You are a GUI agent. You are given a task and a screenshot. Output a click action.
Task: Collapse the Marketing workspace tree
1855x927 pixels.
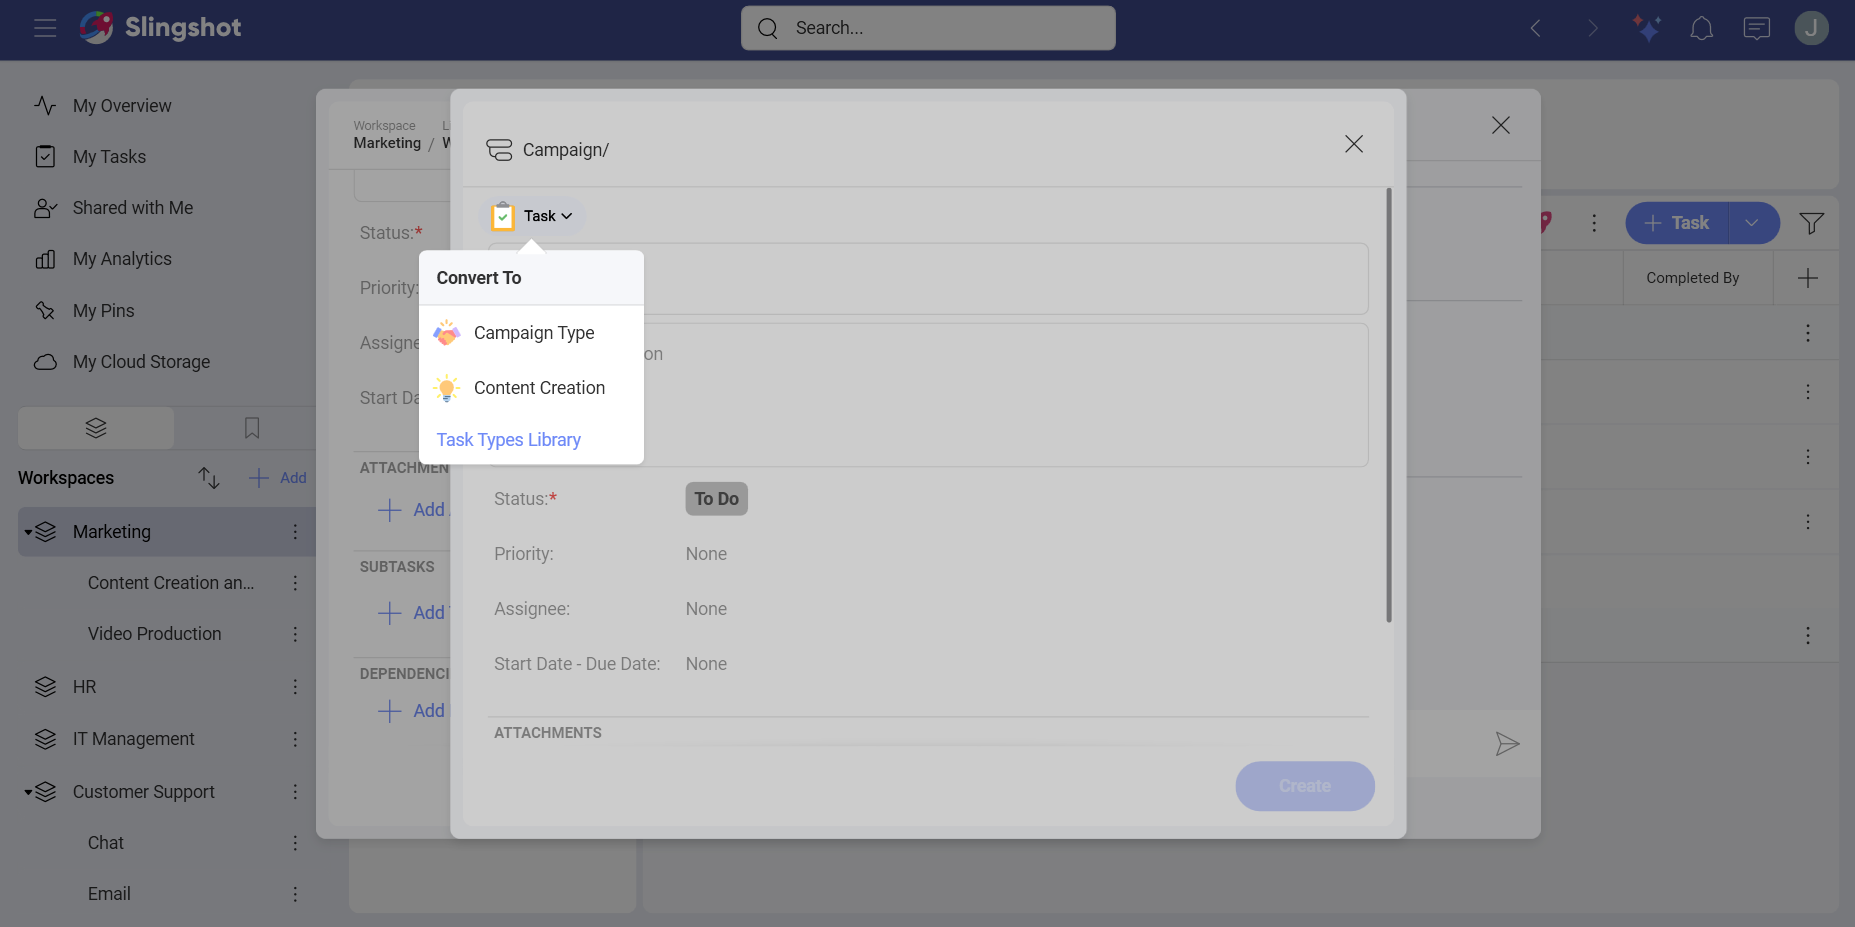tap(28, 532)
